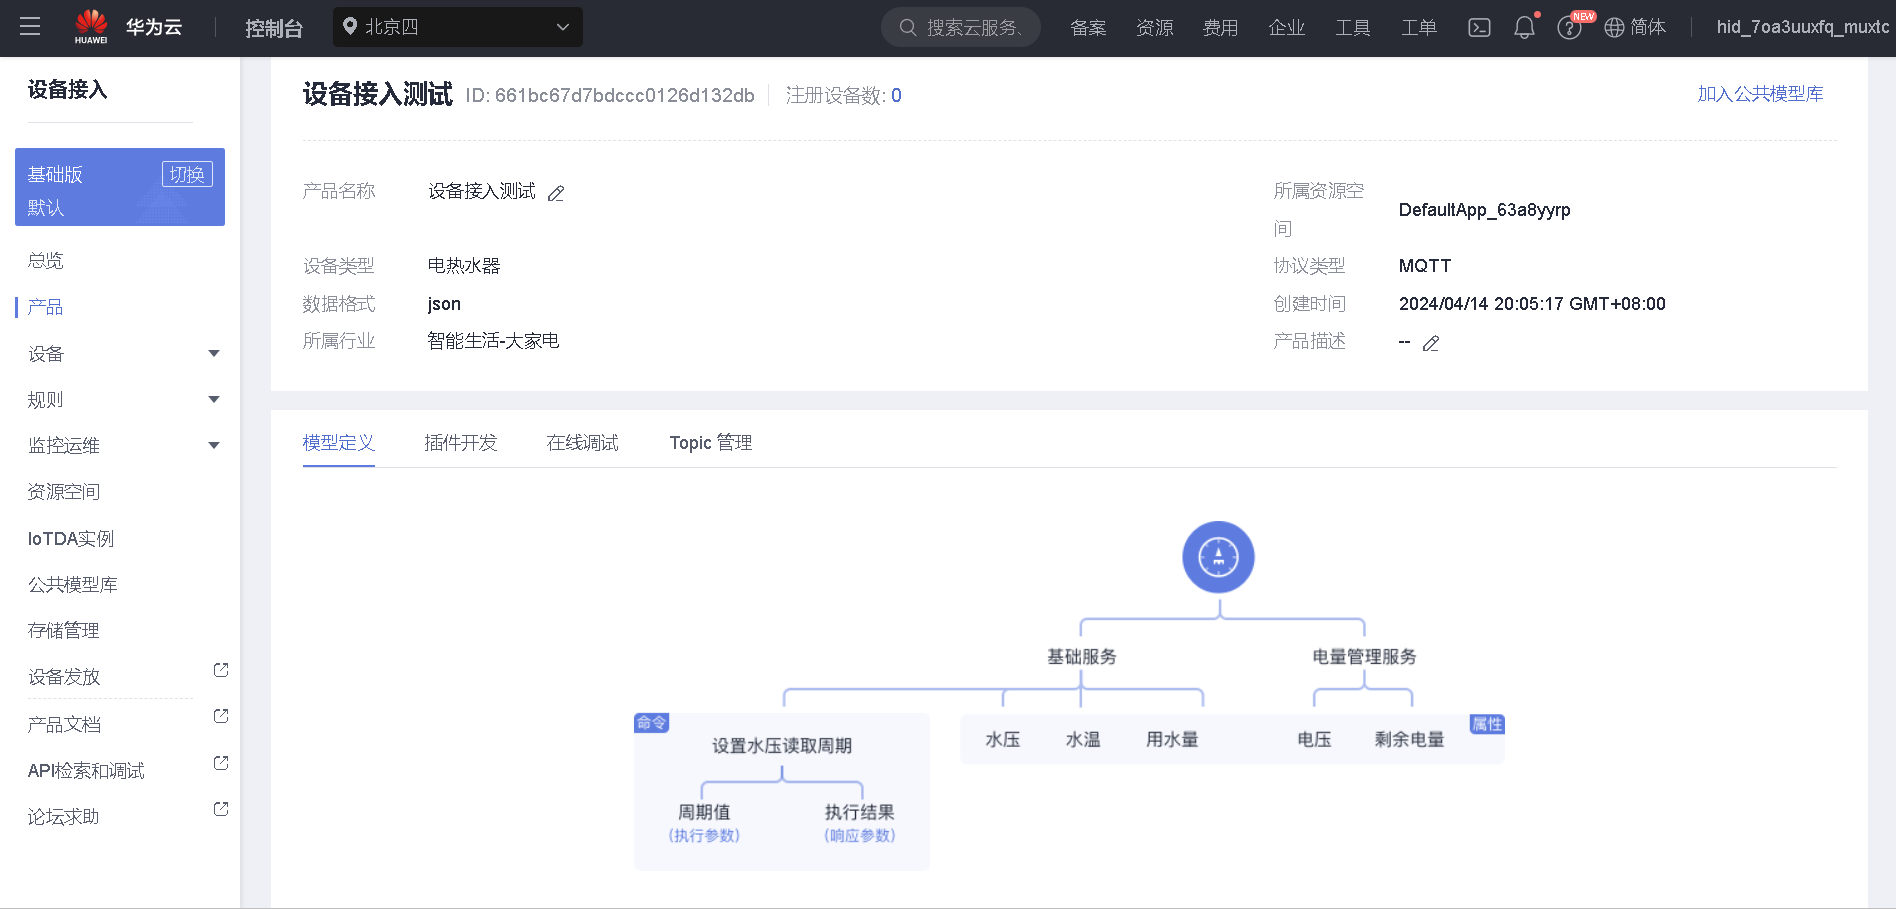Open the hamburger navigation menu

coord(30,27)
